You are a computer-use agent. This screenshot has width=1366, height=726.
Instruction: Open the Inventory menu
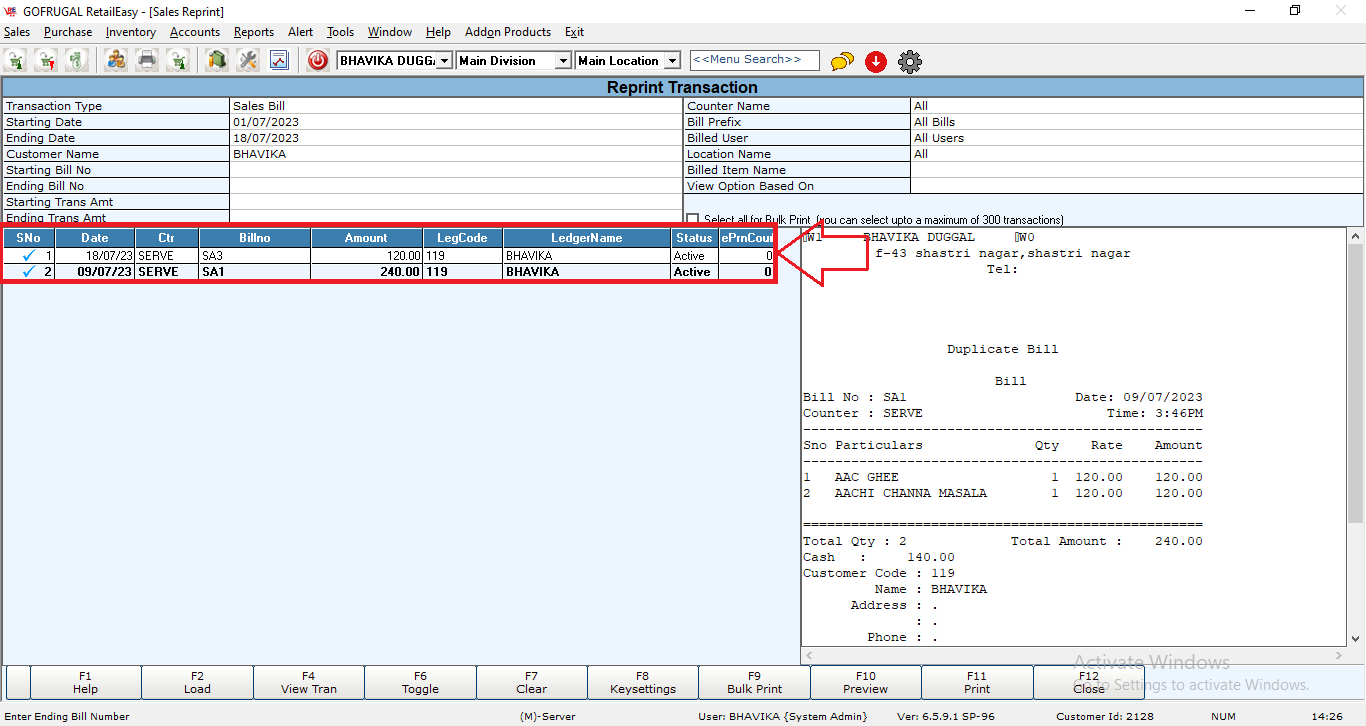click(130, 32)
